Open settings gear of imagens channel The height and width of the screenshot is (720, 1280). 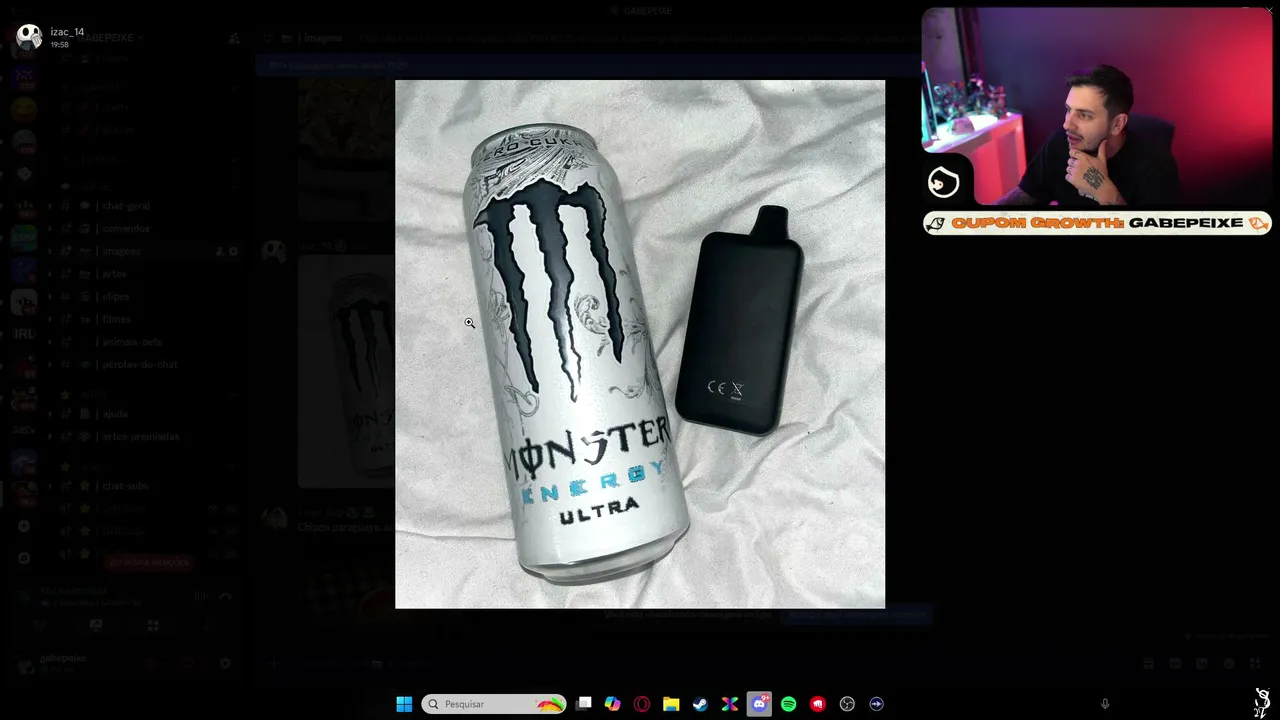tap(234, 251)
